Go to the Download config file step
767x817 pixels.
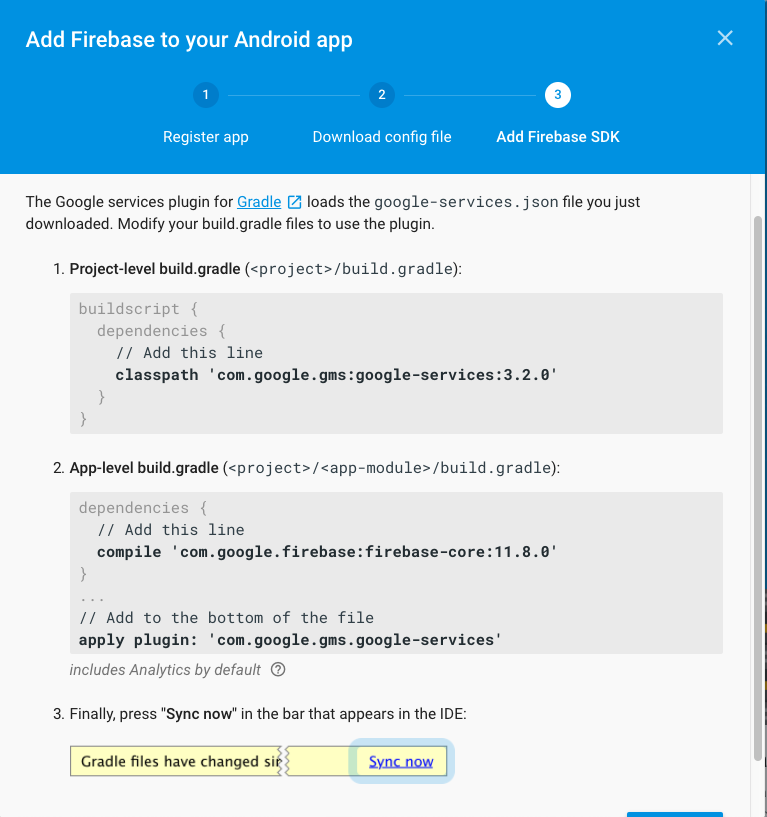coord(382,137)
